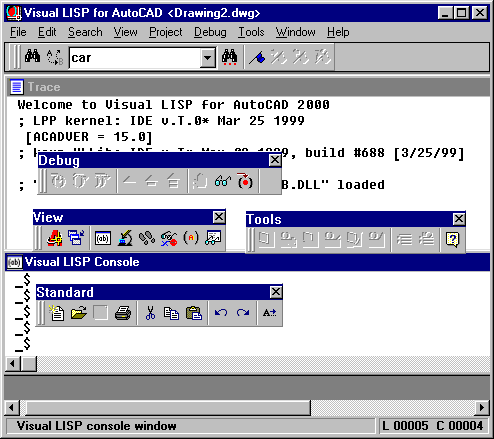Click Continue icon in Debug toolbar
Image resolution: width=494 pixels, height=439 pixels.
[x=129, y=182]
